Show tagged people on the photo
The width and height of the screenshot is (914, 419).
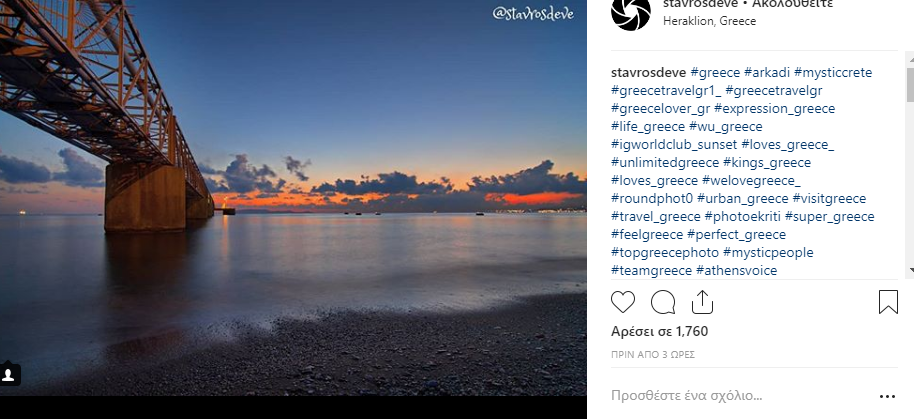9,375
